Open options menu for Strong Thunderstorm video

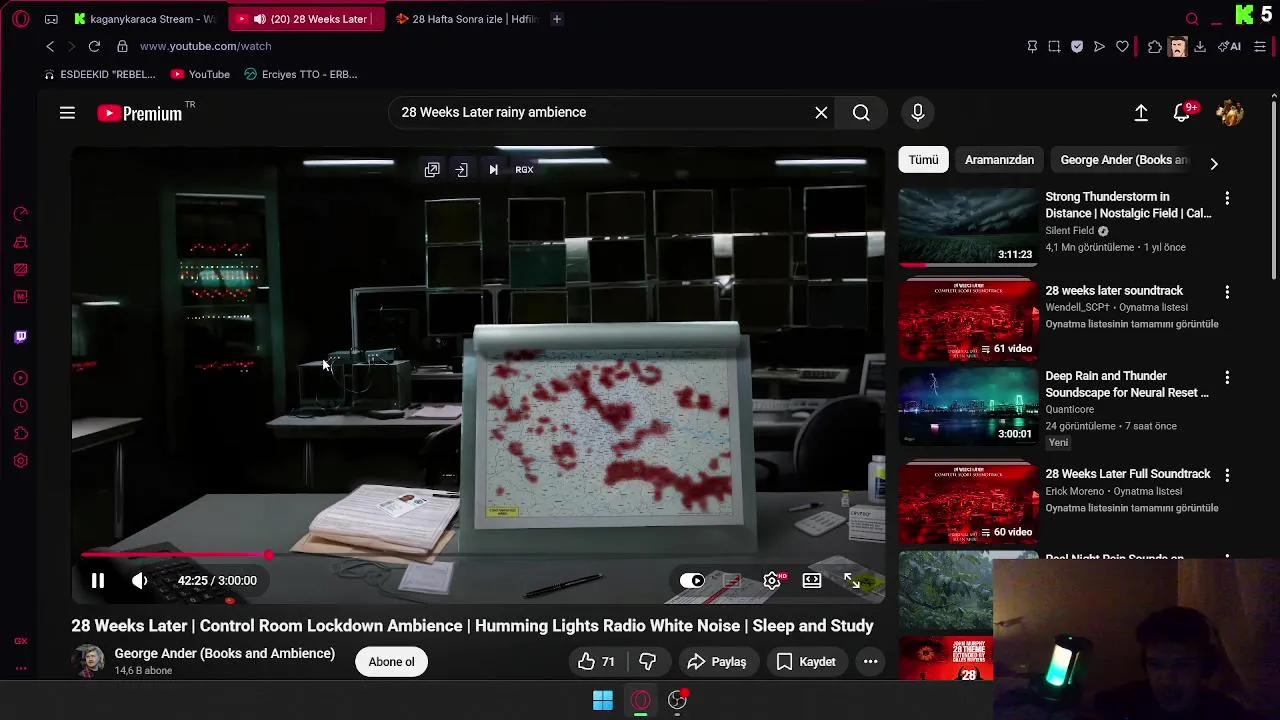[1227, 198]
